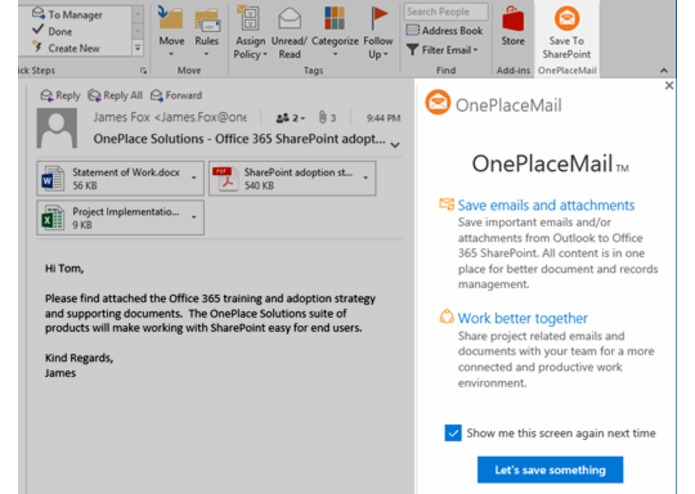
Task: Click the Let's save something button
Action: [x=550, y=470]
